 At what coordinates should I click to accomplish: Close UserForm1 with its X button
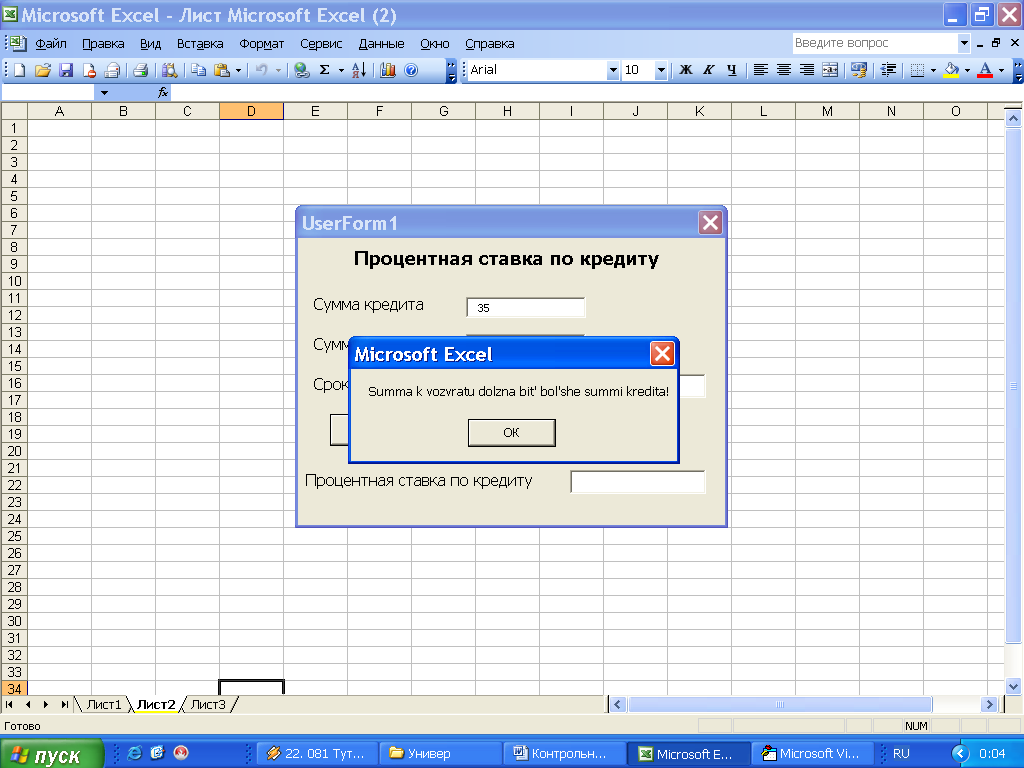[x=710, y=223]
